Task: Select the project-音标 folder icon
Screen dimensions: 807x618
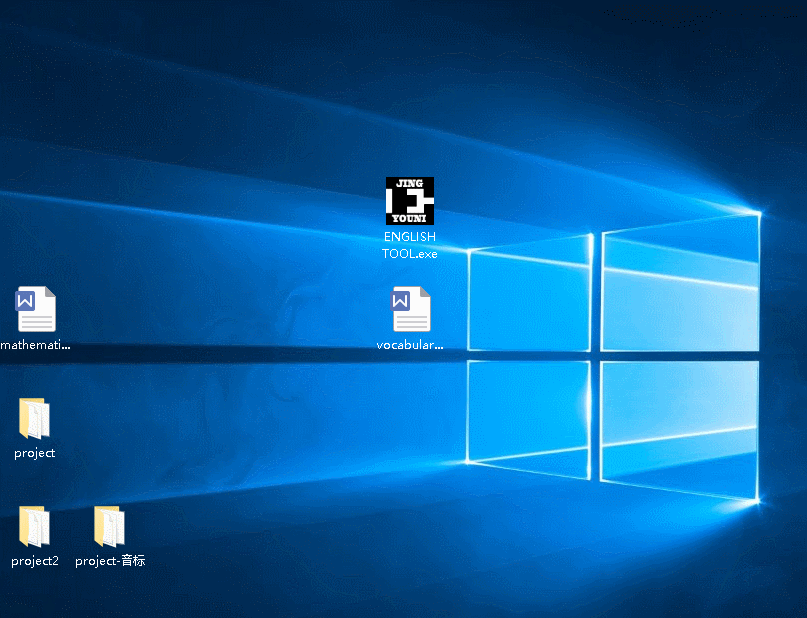Action: coord(110,527)
